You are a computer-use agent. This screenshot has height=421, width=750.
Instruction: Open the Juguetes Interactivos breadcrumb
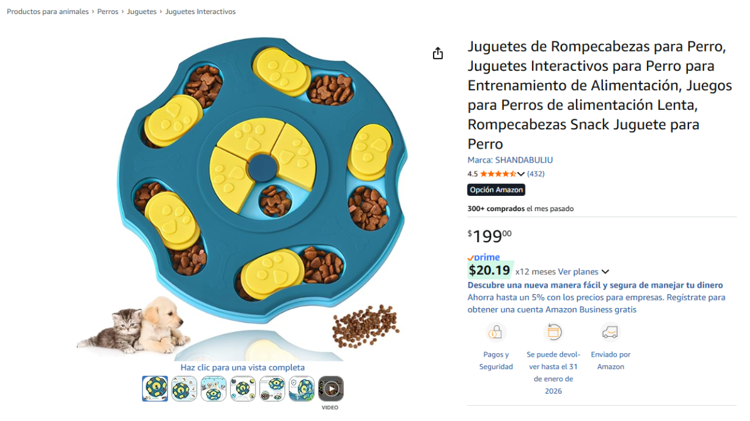(x=200, y=12)
